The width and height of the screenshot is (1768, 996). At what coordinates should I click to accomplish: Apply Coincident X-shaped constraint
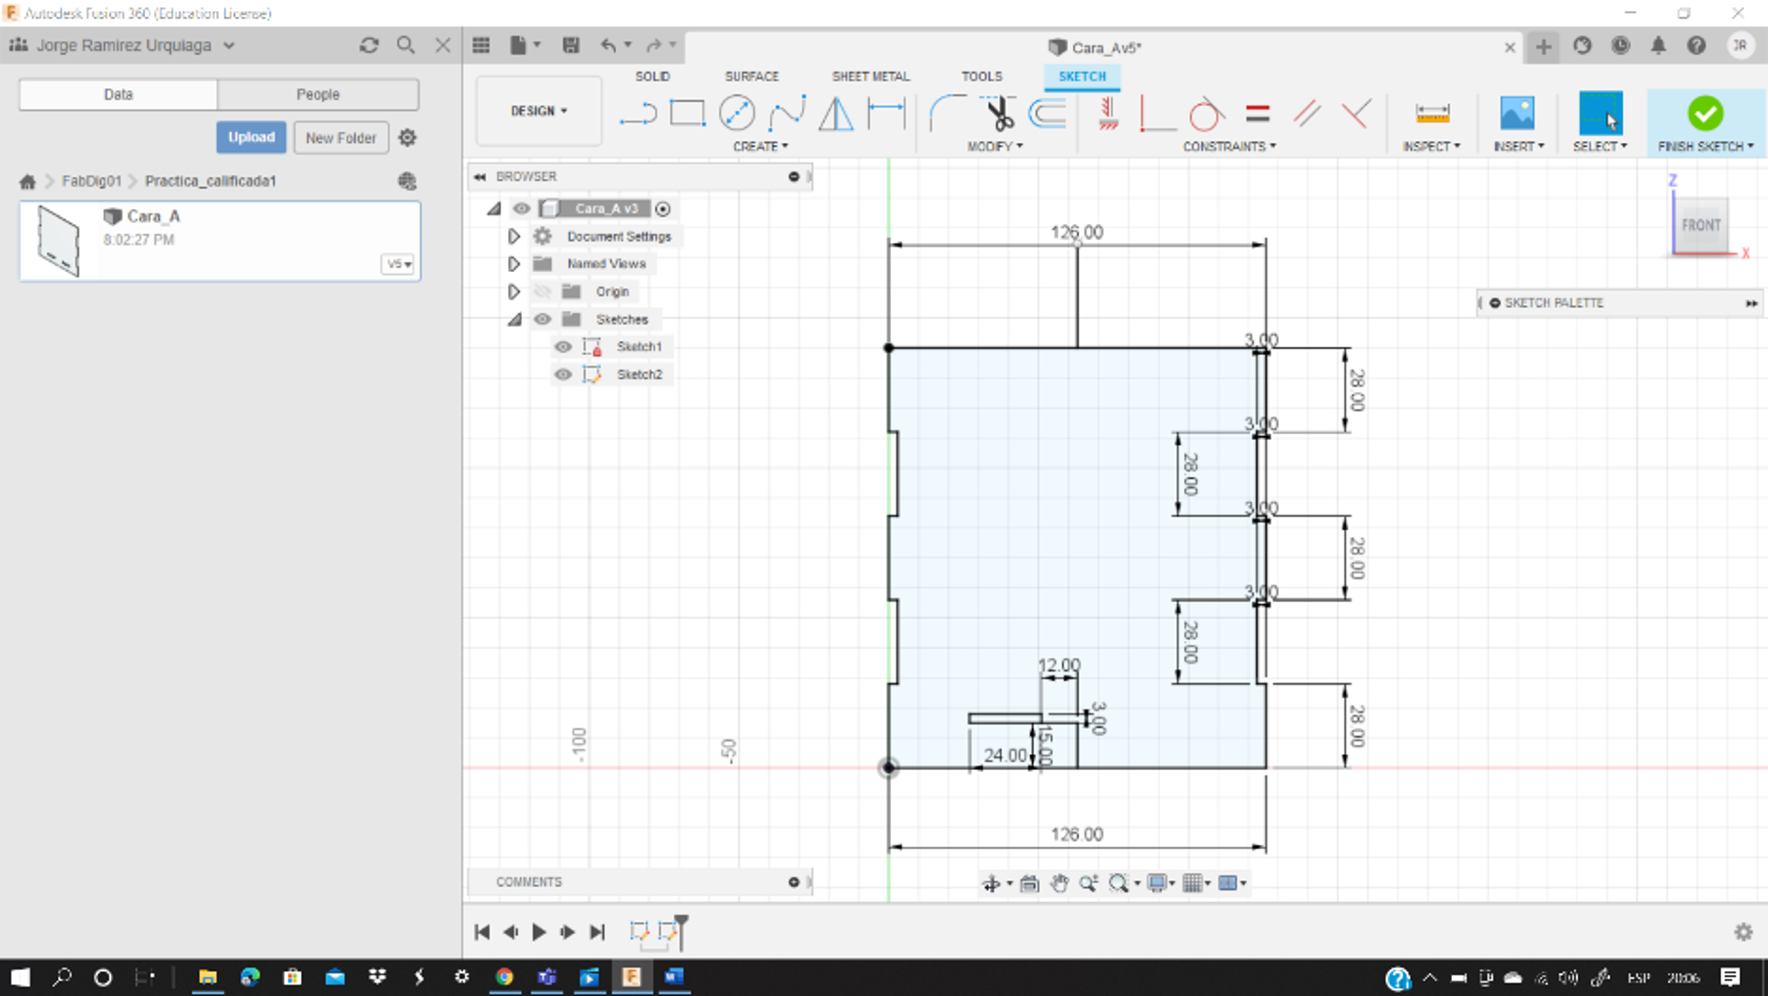(x=1356, y=113)
